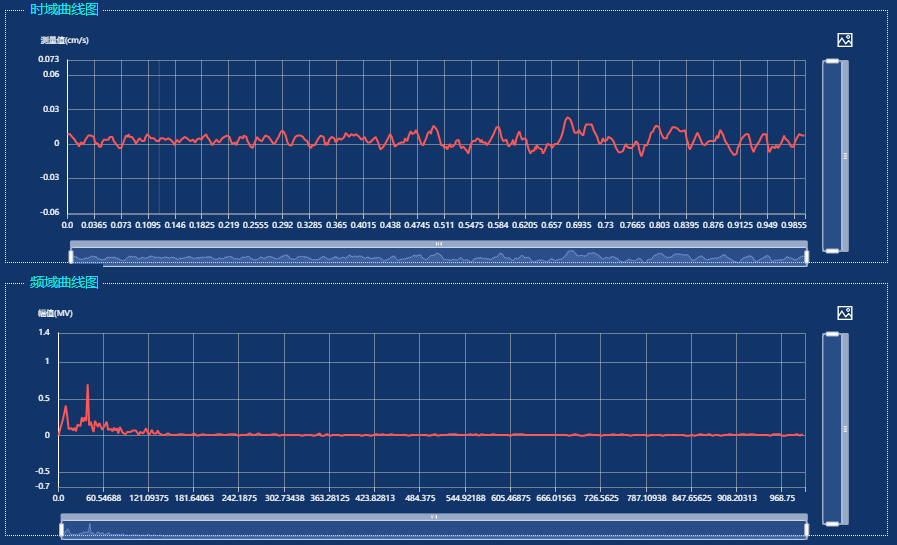Image resolution: width=897 pixels, height=545 pixels.
Task: Select the 频域曲线图 panel title
Action: (64, 283)
